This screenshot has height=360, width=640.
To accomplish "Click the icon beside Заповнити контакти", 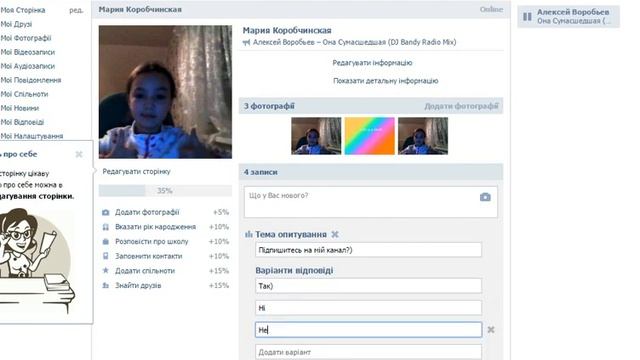I will point(106,256).
